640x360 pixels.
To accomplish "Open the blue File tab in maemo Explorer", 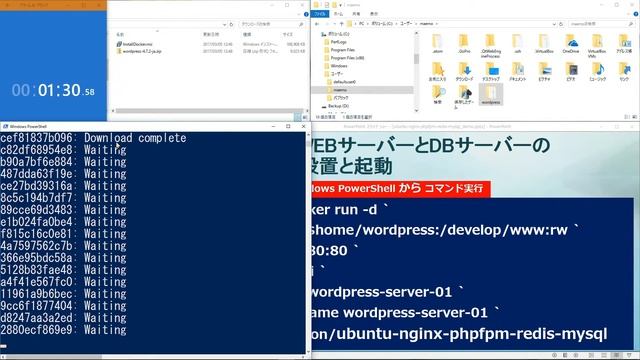I will pos(320,14).
